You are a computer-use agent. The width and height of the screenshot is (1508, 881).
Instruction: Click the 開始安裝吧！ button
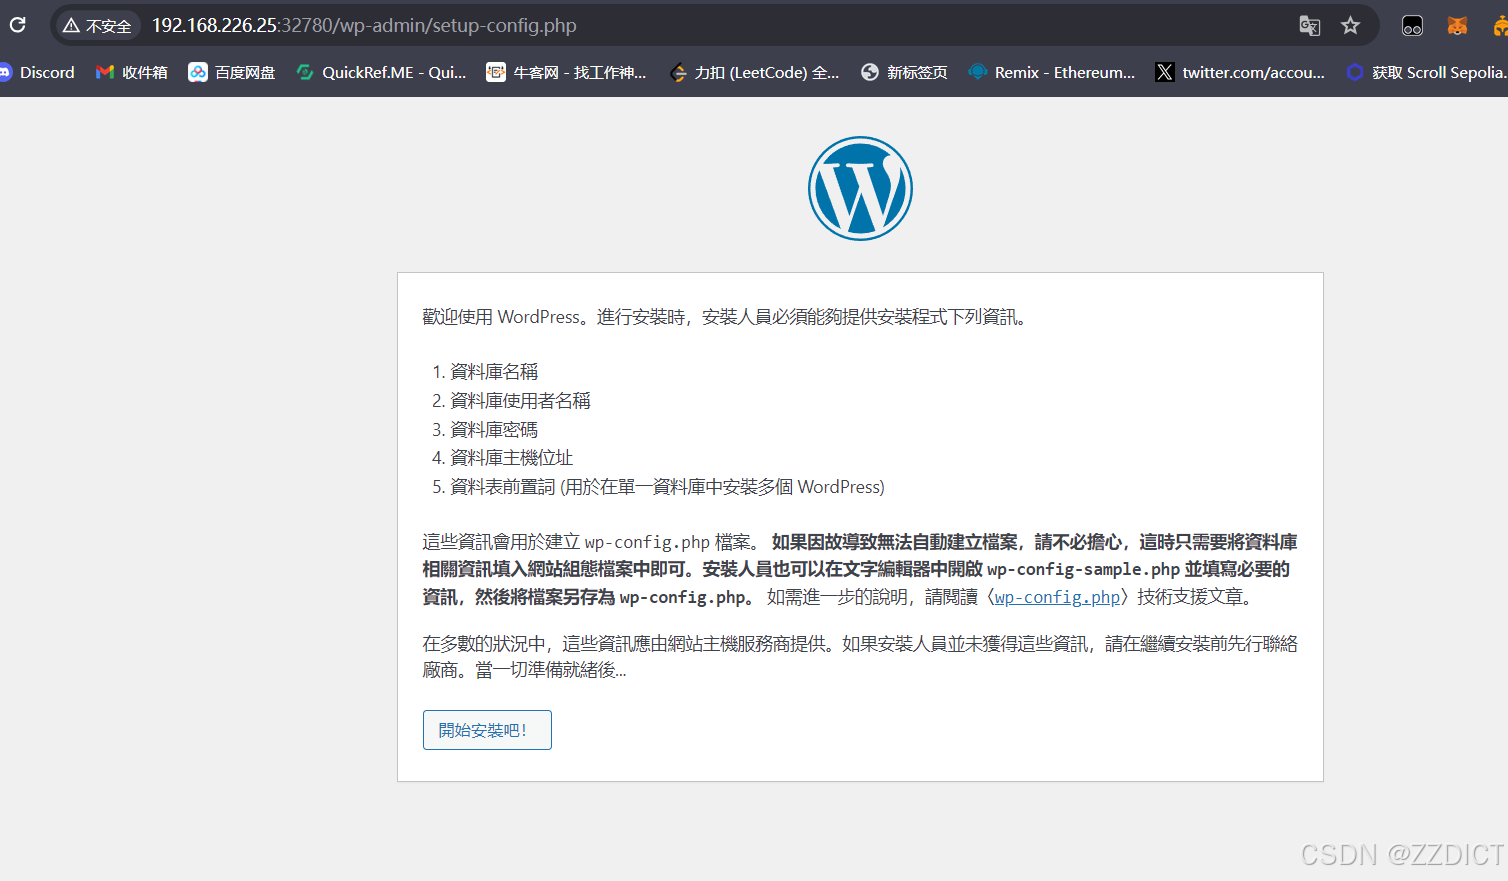coord(487,730)
